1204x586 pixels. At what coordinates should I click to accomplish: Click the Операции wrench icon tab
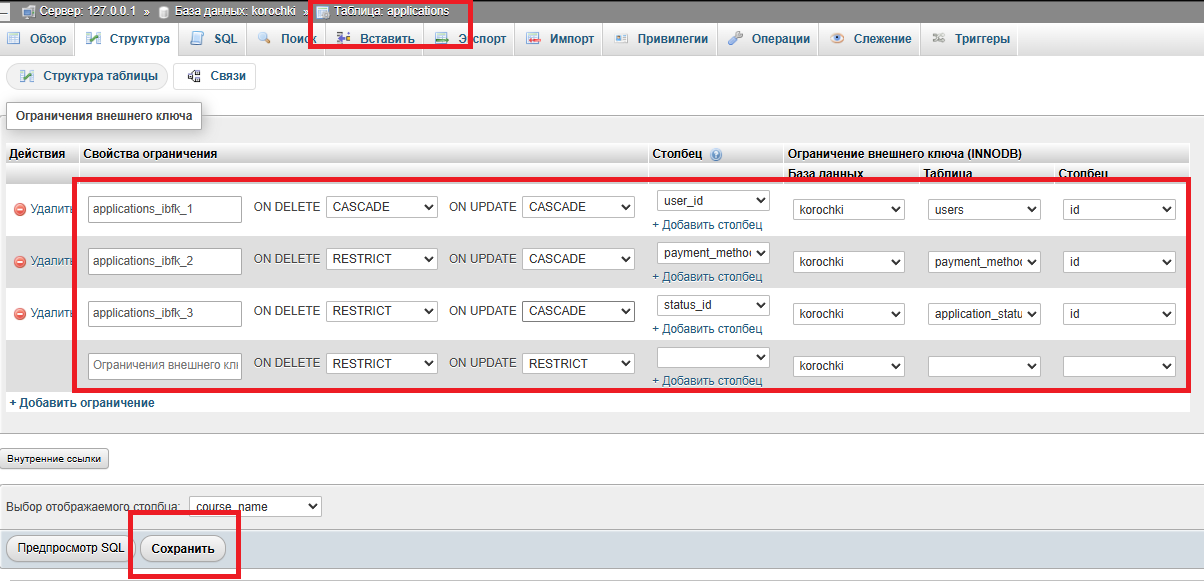(x=735, y=39)
